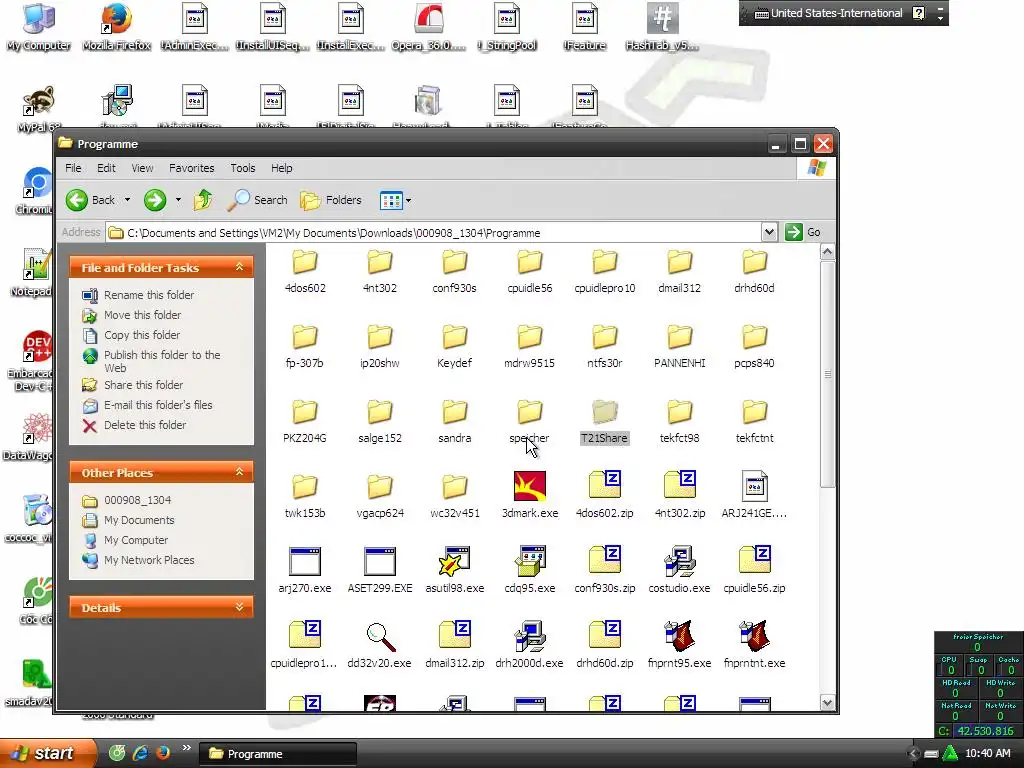The height and width of the screenshot is (768, 1024).
Task: Open the File menu
Action: [x=73, y=168]
